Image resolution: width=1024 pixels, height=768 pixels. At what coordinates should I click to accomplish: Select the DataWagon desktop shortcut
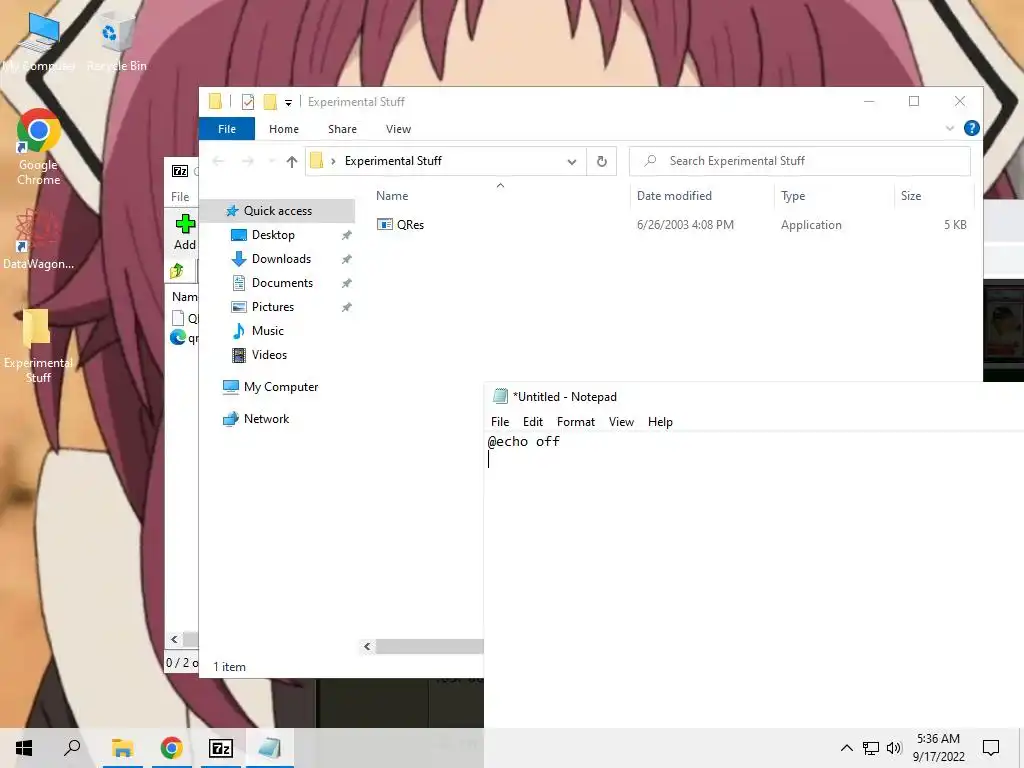(x=39, y=238)
